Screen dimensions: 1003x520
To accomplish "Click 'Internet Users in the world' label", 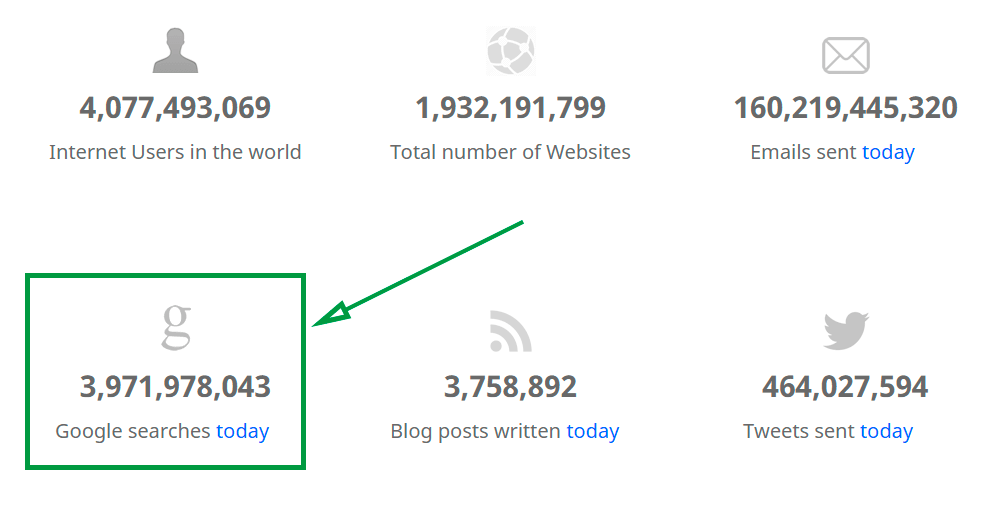I will tap(175, 152).
